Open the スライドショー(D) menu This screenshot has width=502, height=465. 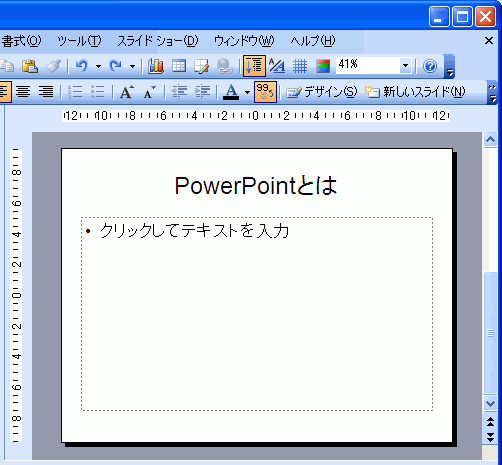tap(158, 41)
